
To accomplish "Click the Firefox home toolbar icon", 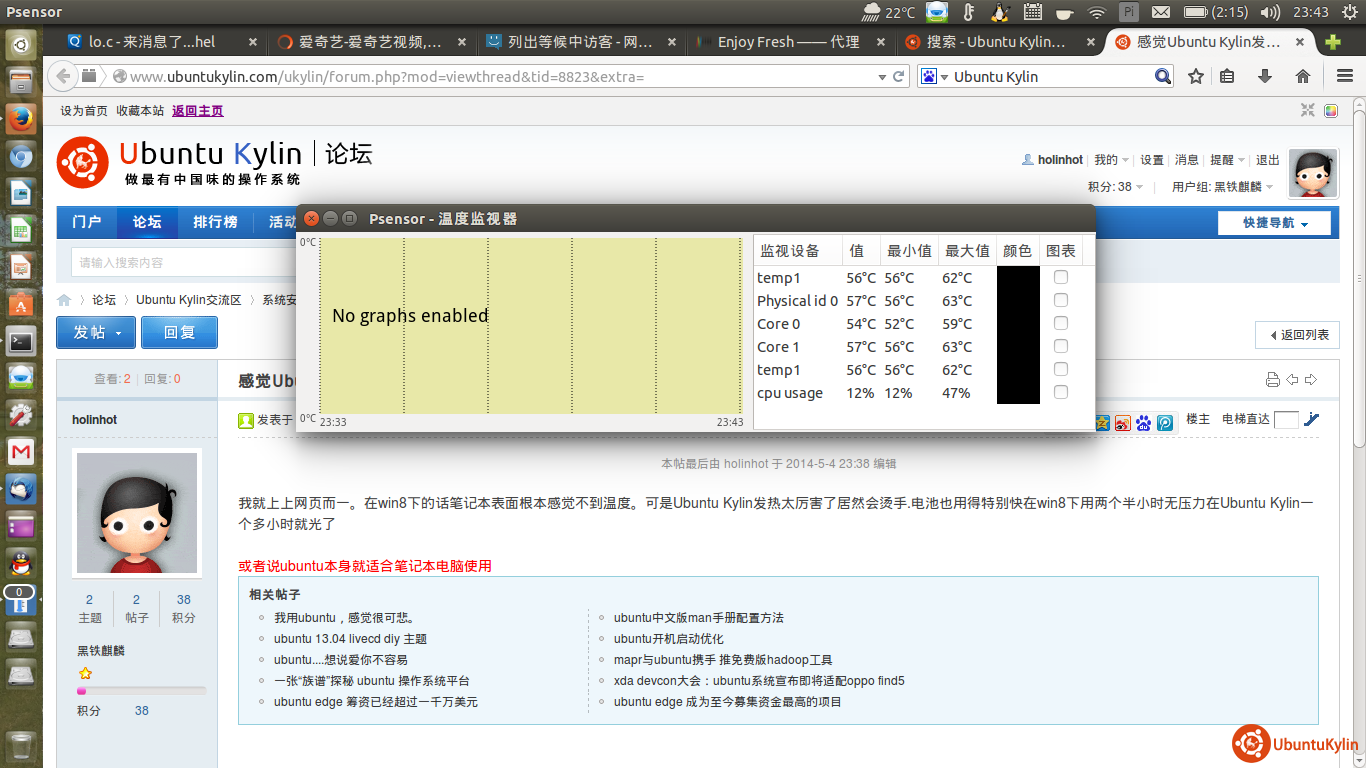I will (1302, 76).
